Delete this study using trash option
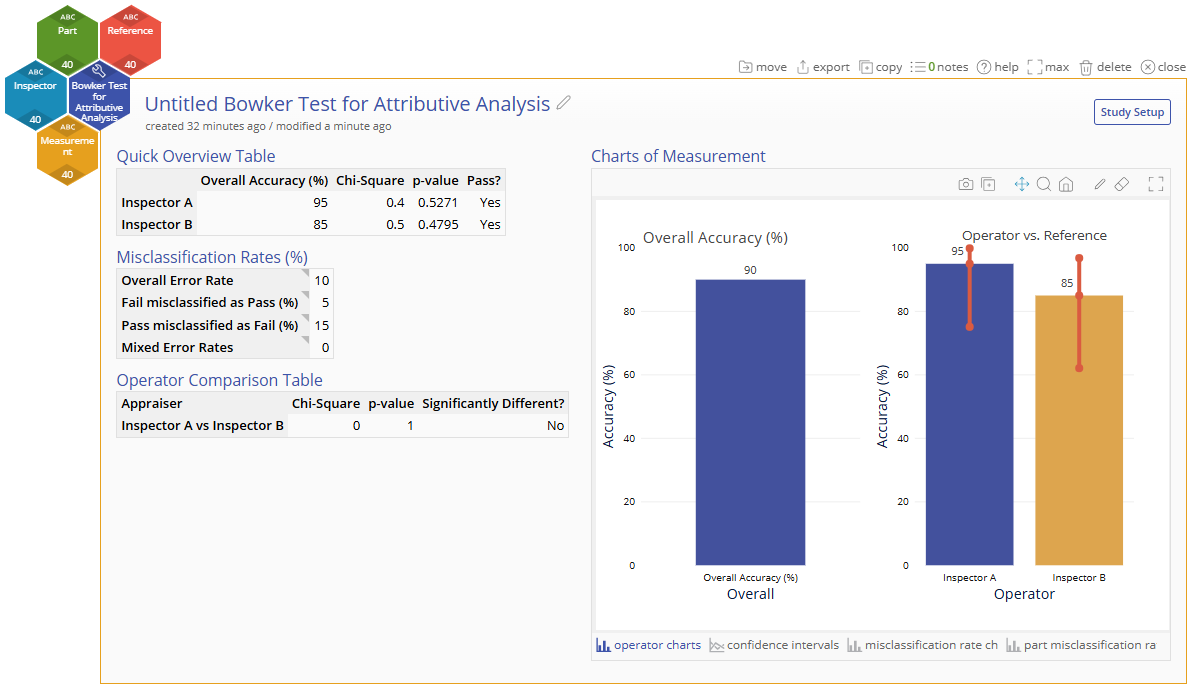The width and height of the screenshot is (1193, 690). tap(1106, 67)
